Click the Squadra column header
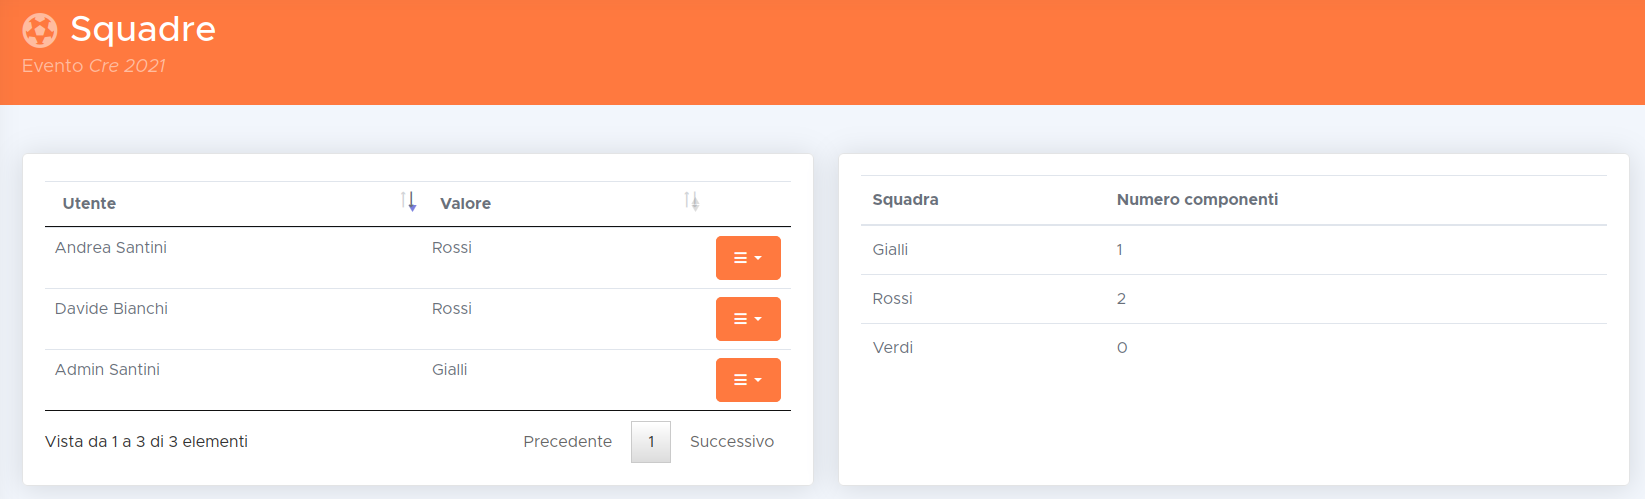The height and width of the screenshot is (499, 1645). (x=905, y=200)
